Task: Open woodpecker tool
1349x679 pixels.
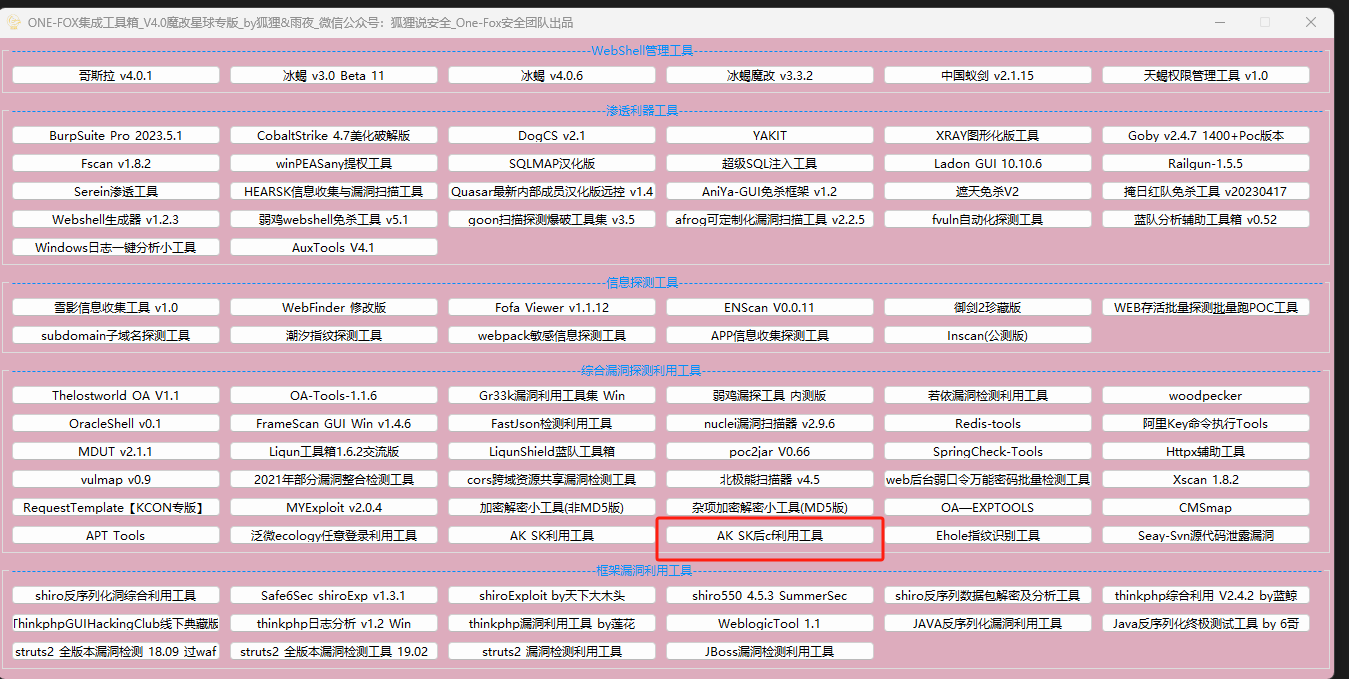Action: [1206, 395]
